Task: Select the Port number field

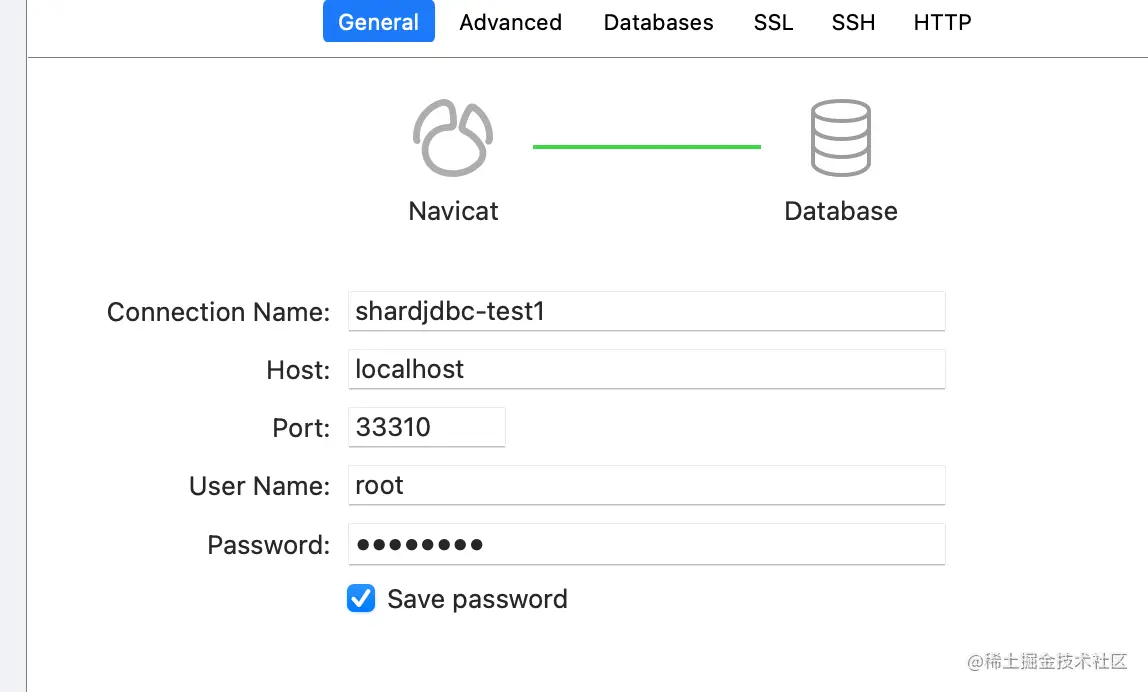Action: 426,428
